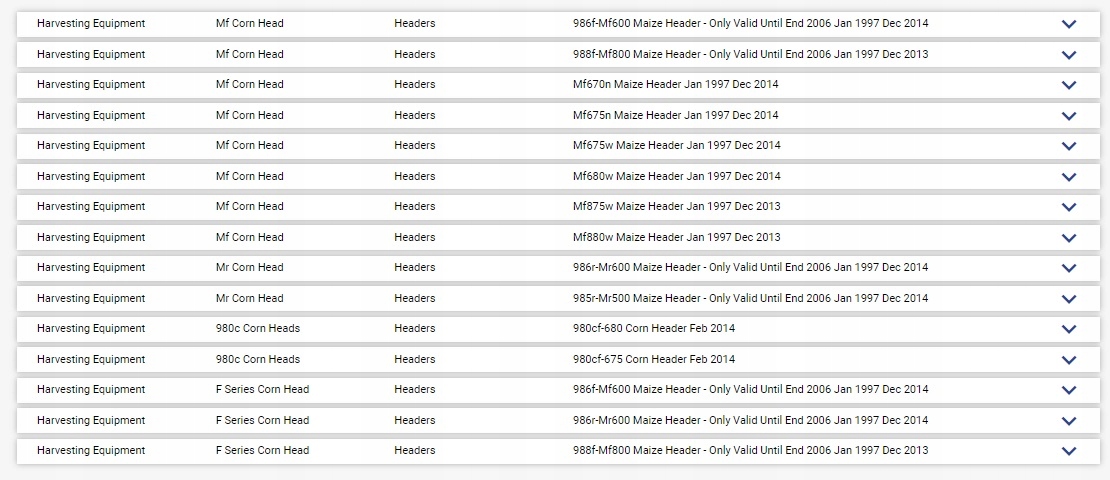This screenshot has width=1110, height=480.
Task: Expand the 980cf-680 Corn Header row chevron
Action: pos(1069,329)
